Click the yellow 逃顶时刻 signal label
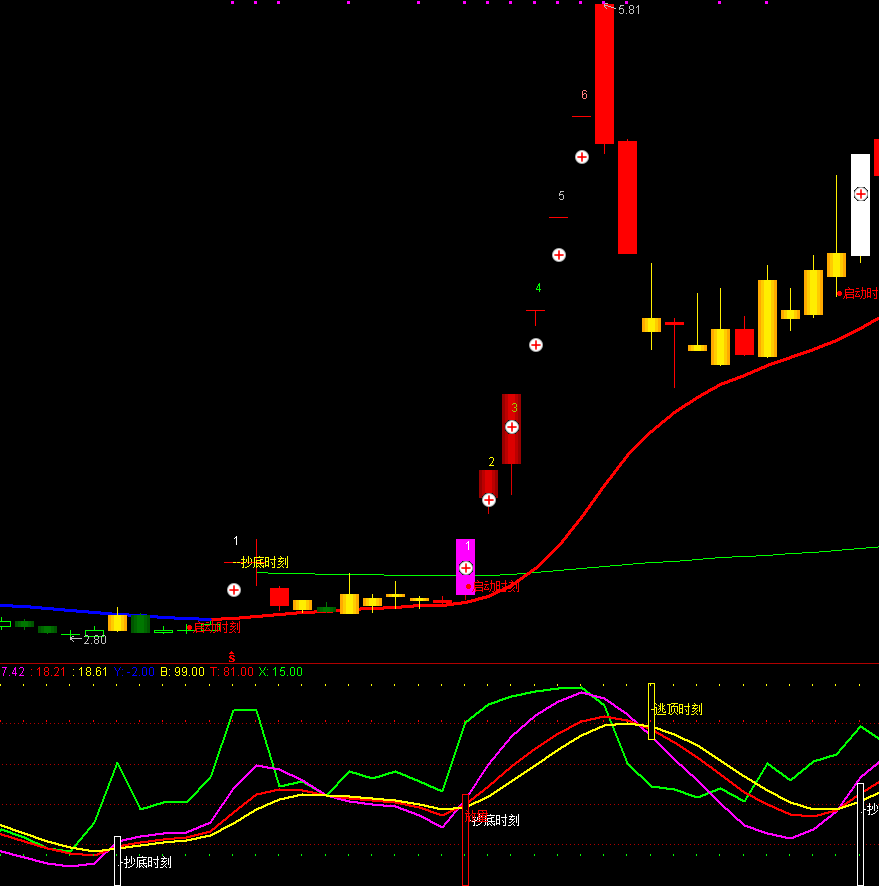879x886 pixels. pyautogui.click(x=678, y=709)
